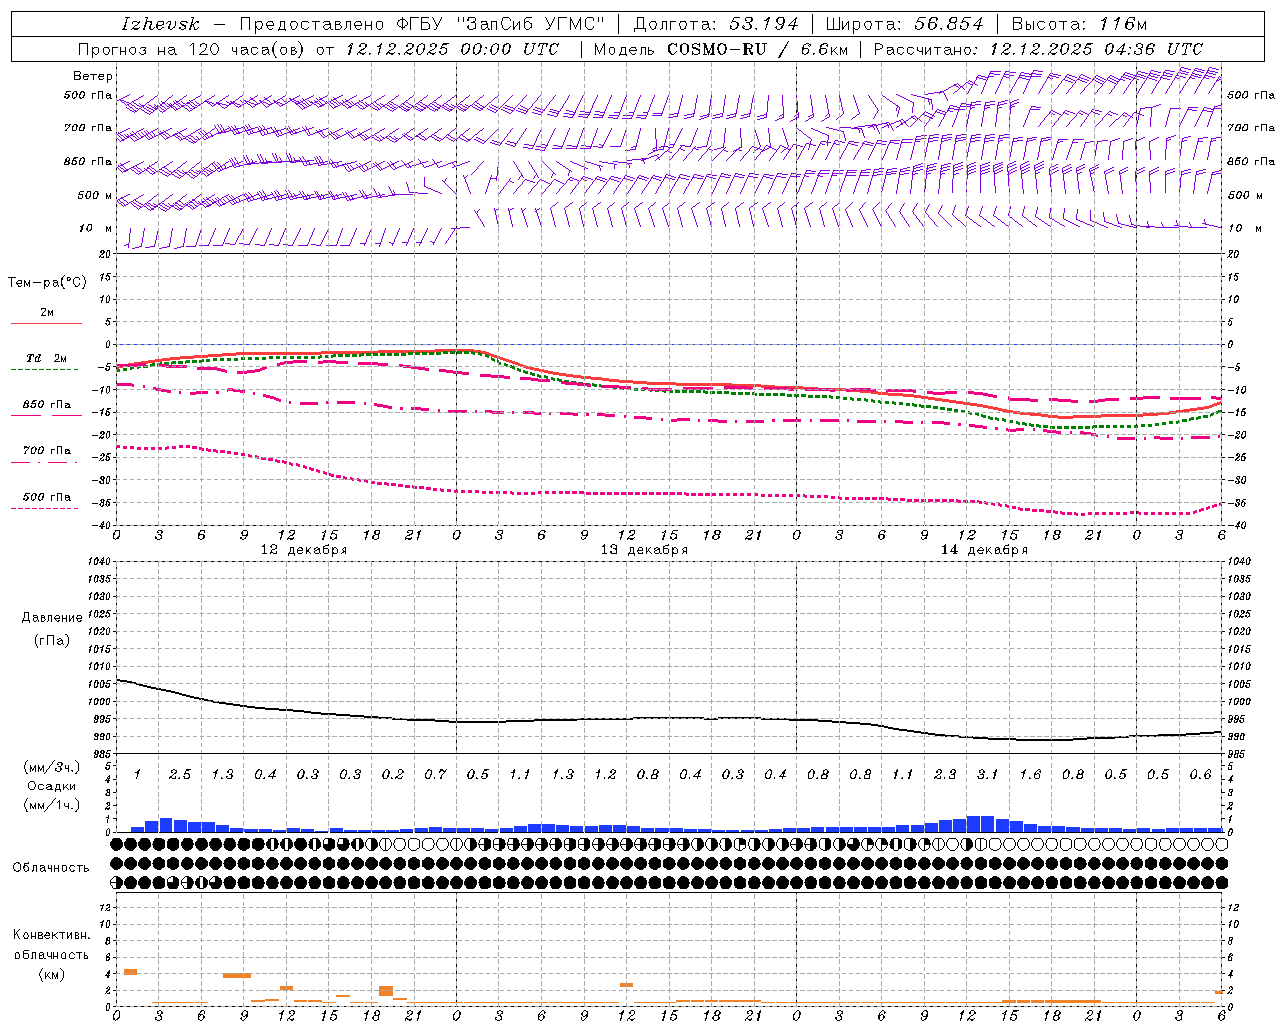The image size is (1280, 1024).
Task: Select 'Модель COSMO-RU / 6.6км' text
Action: click(x=721, y=49)
